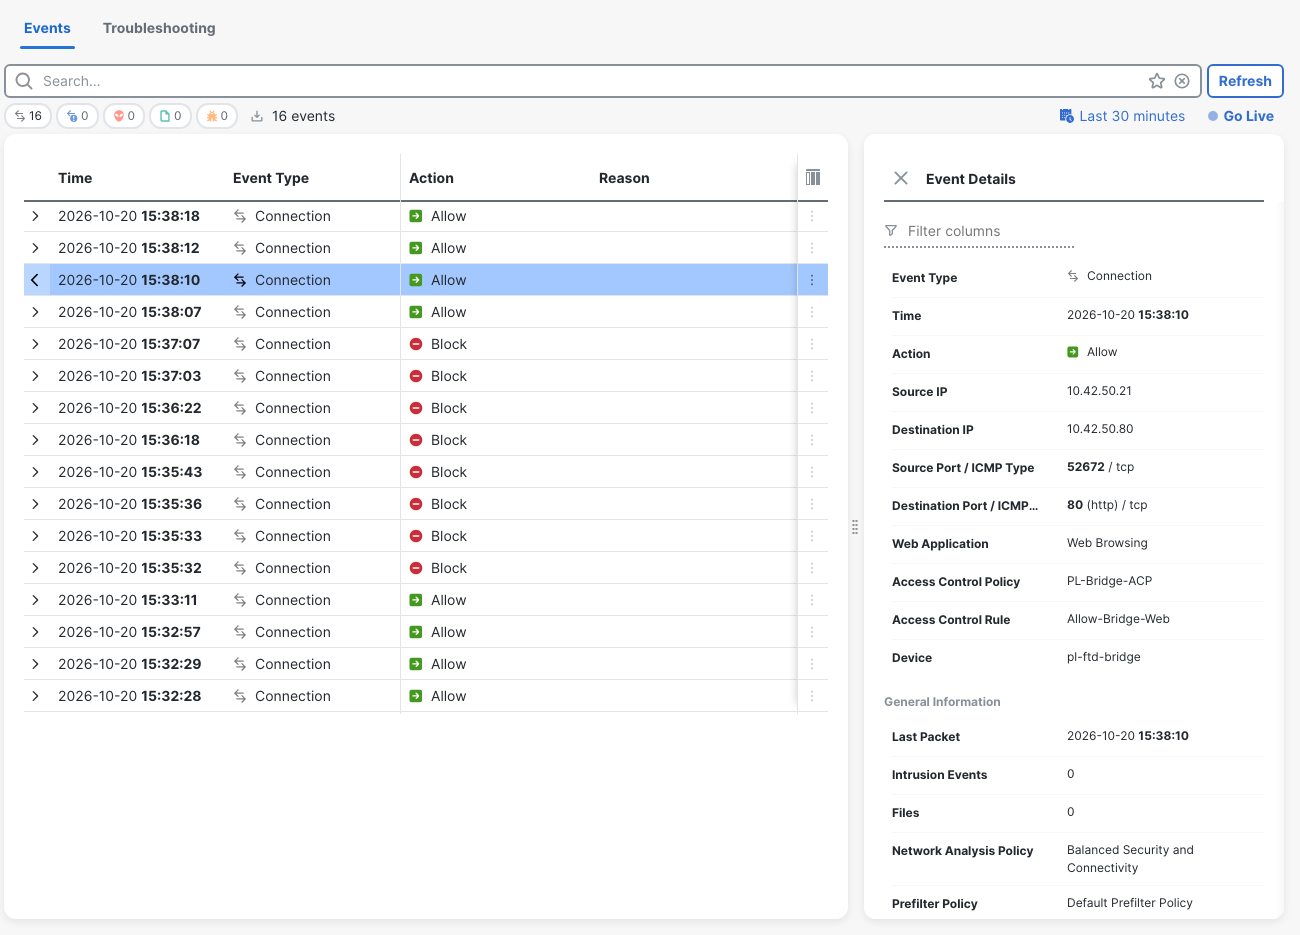This screenshot has width=1300, height=935.
Task: Save search with the star icon
Action: pos(1157,81)
